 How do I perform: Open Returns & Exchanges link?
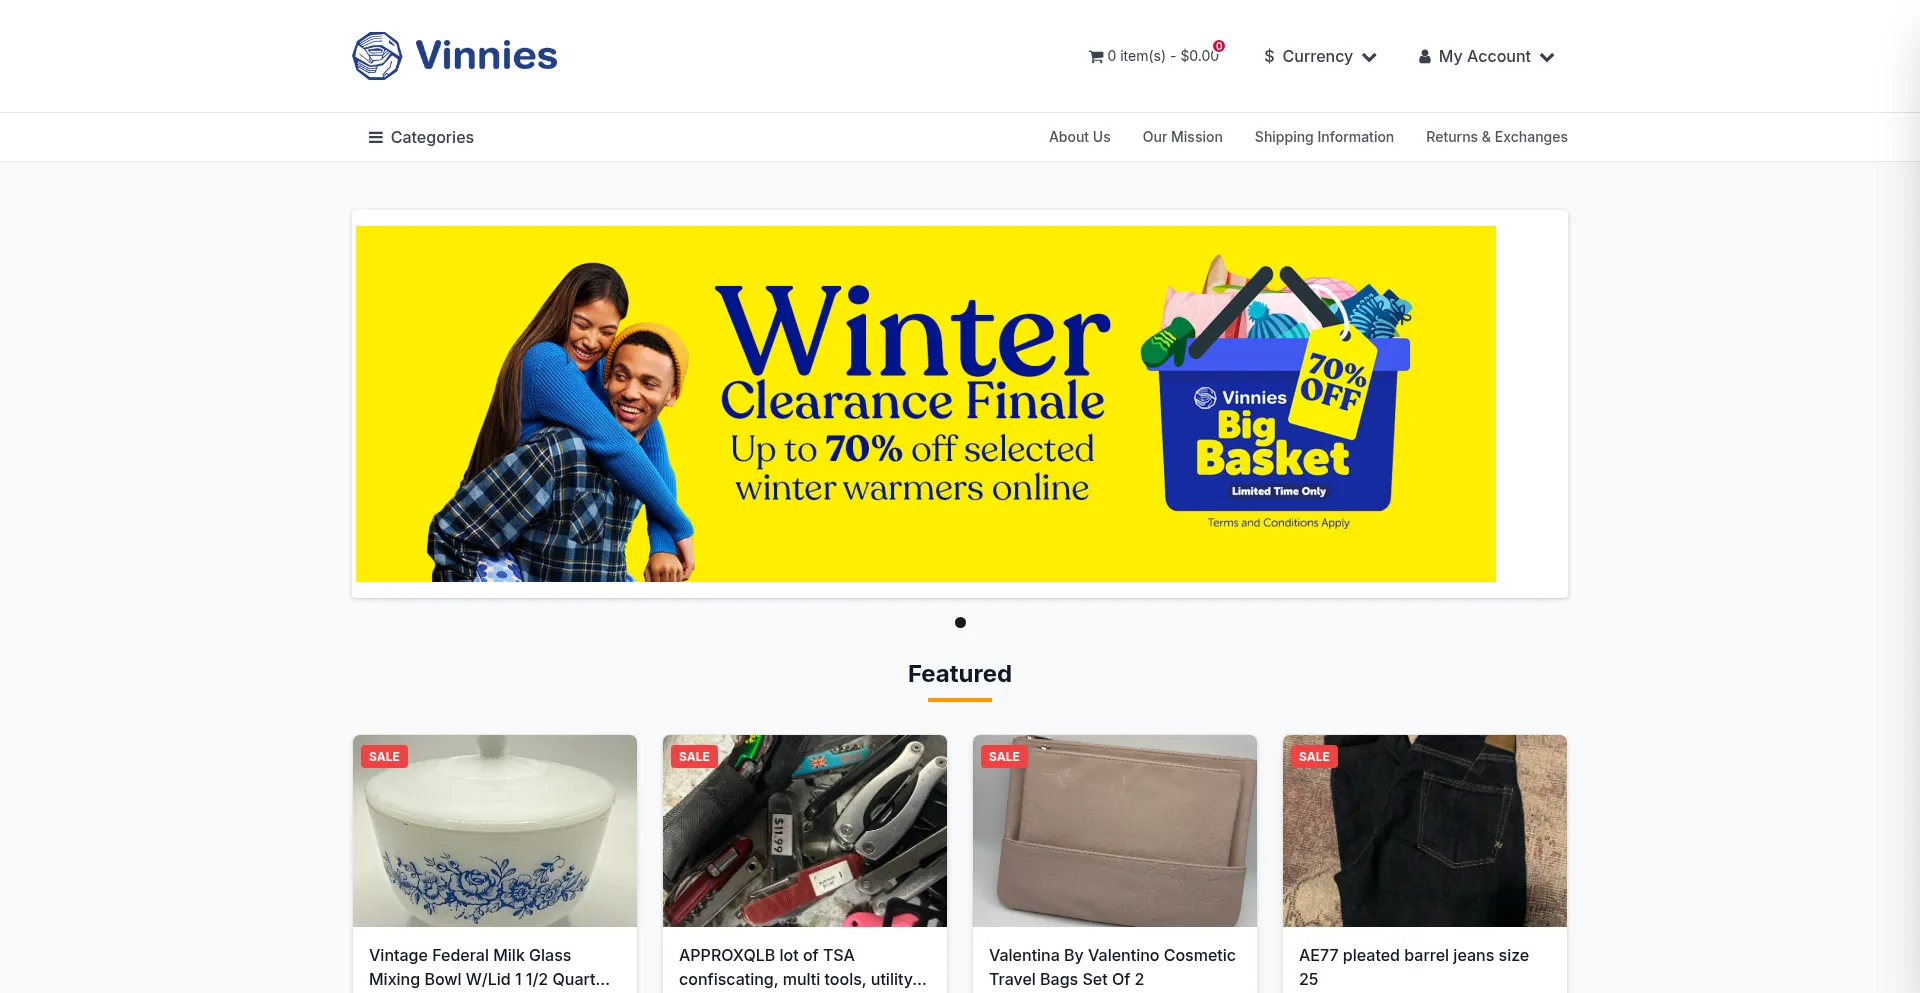[1496, 137]
